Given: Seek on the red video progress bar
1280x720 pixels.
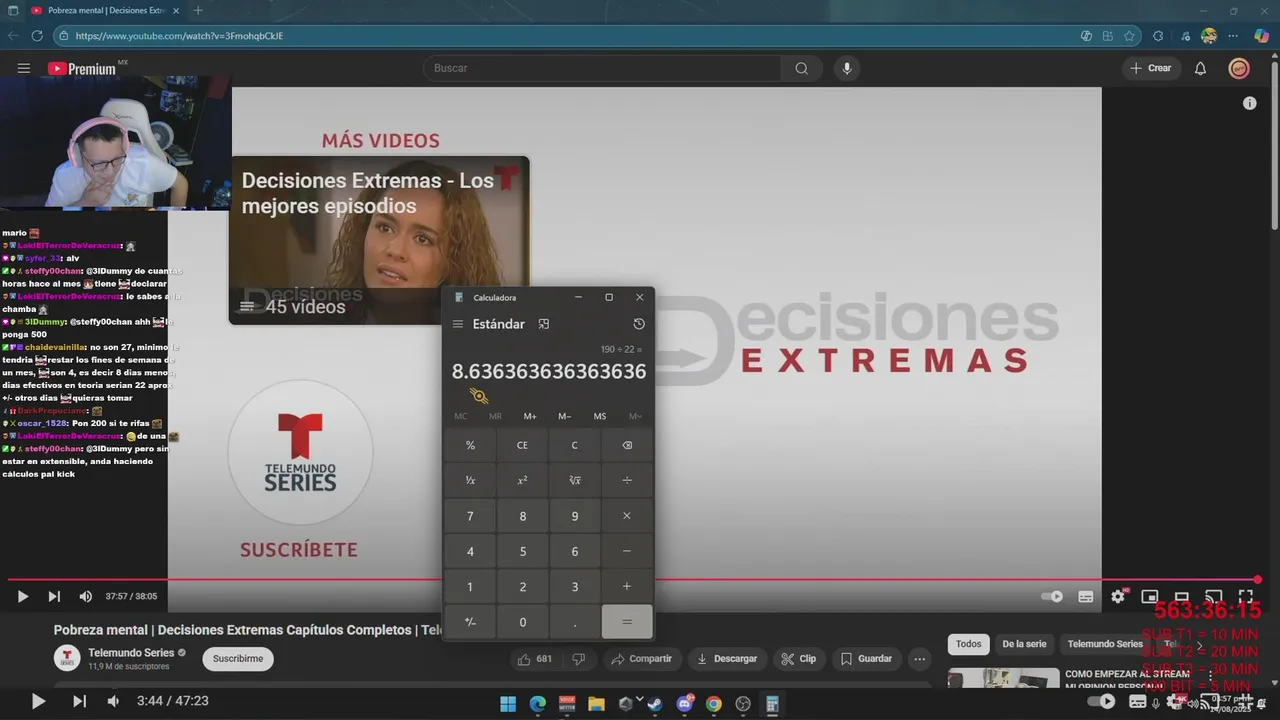Looking at the screenshot, I should pos(632,579).
